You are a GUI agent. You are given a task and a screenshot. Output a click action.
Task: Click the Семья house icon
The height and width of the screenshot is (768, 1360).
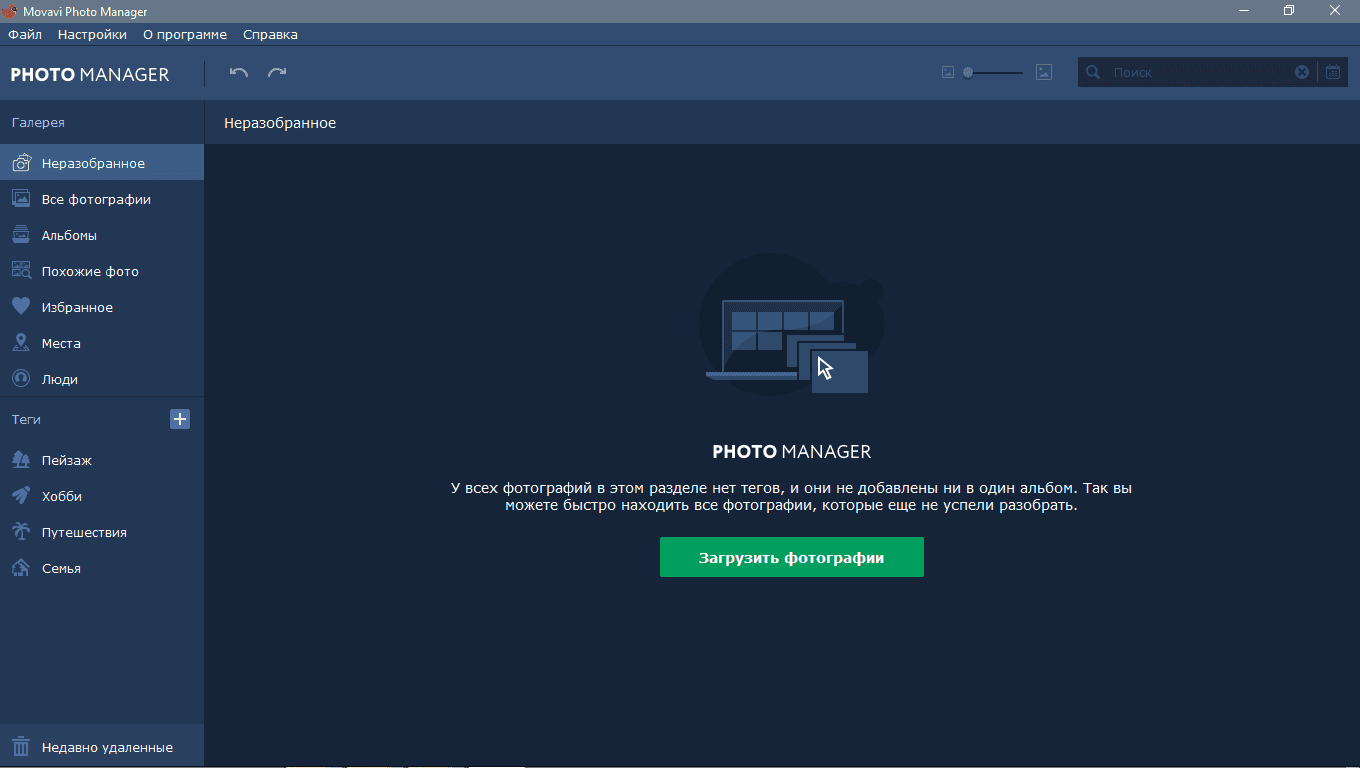pyautogui.click(x=21, y=568)
